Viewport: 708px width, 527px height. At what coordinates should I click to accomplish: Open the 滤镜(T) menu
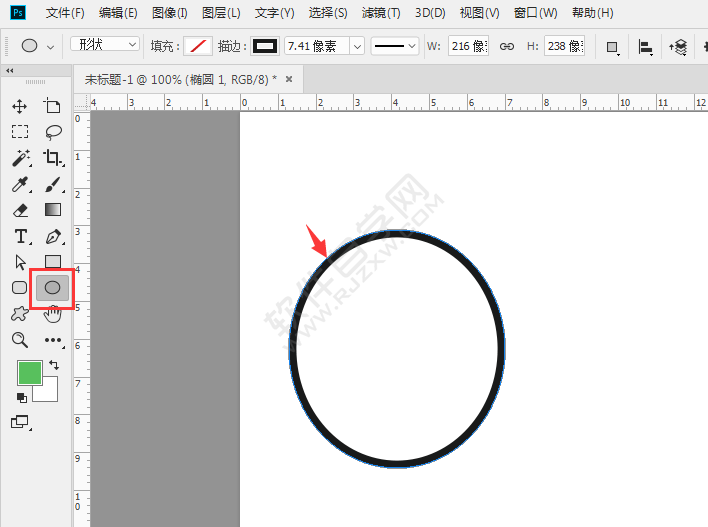[x=381, y=13]
